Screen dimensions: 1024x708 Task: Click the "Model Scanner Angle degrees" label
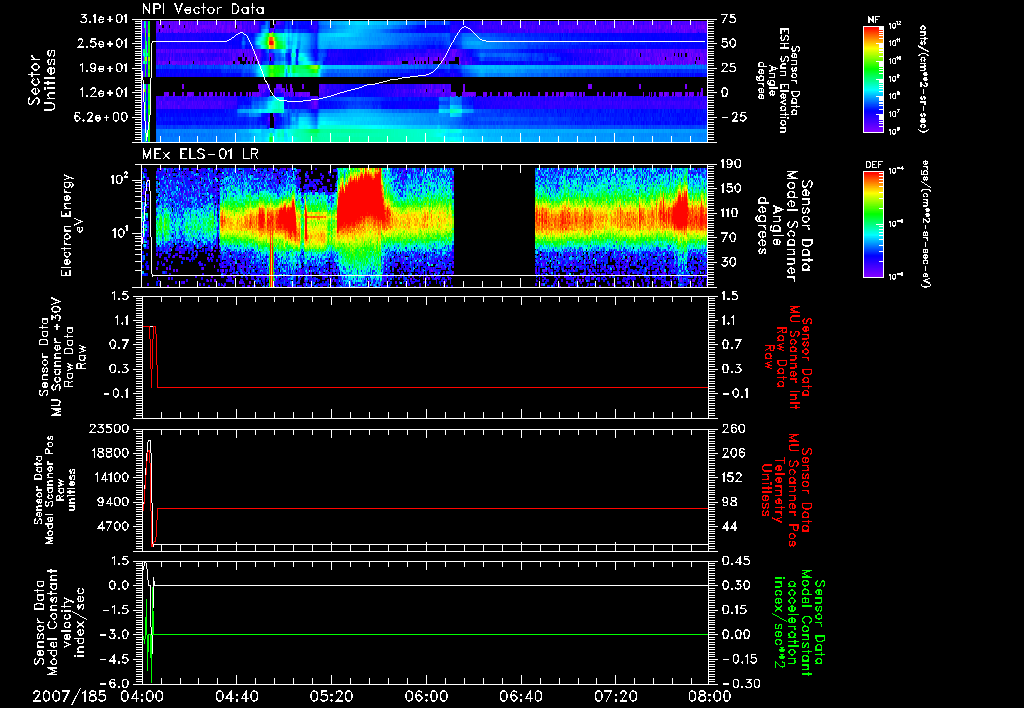785,227
